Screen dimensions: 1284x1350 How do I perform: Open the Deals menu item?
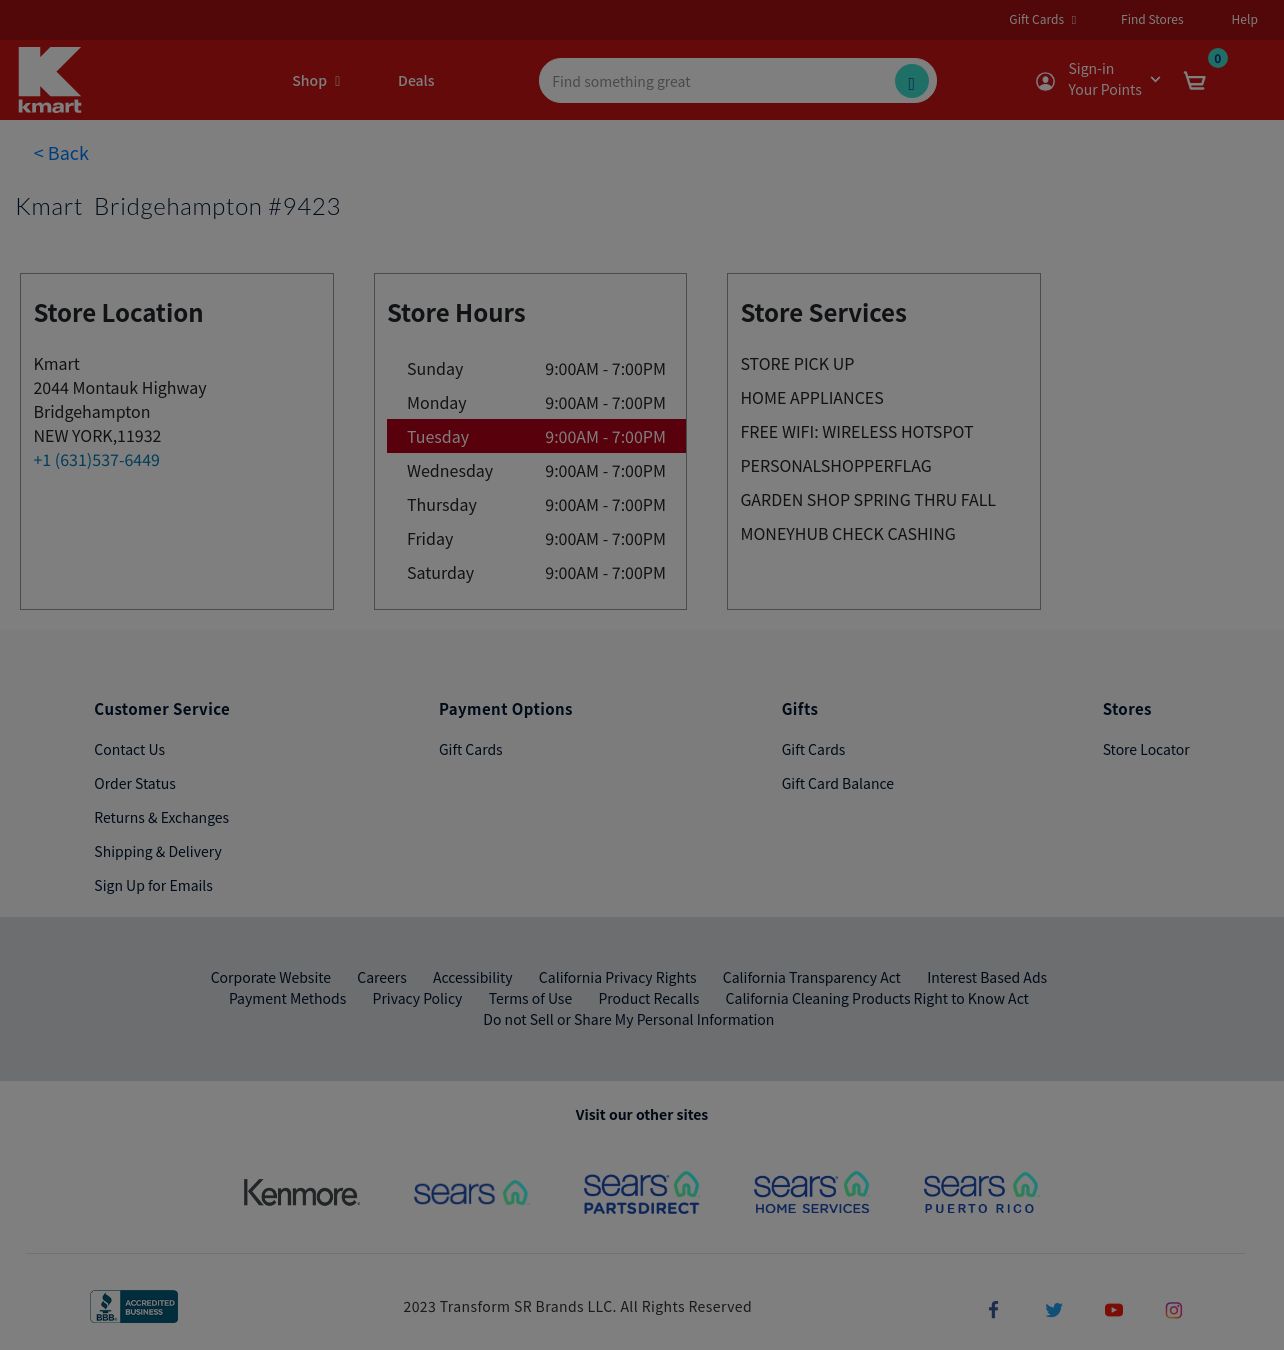[x=416, y=81]
